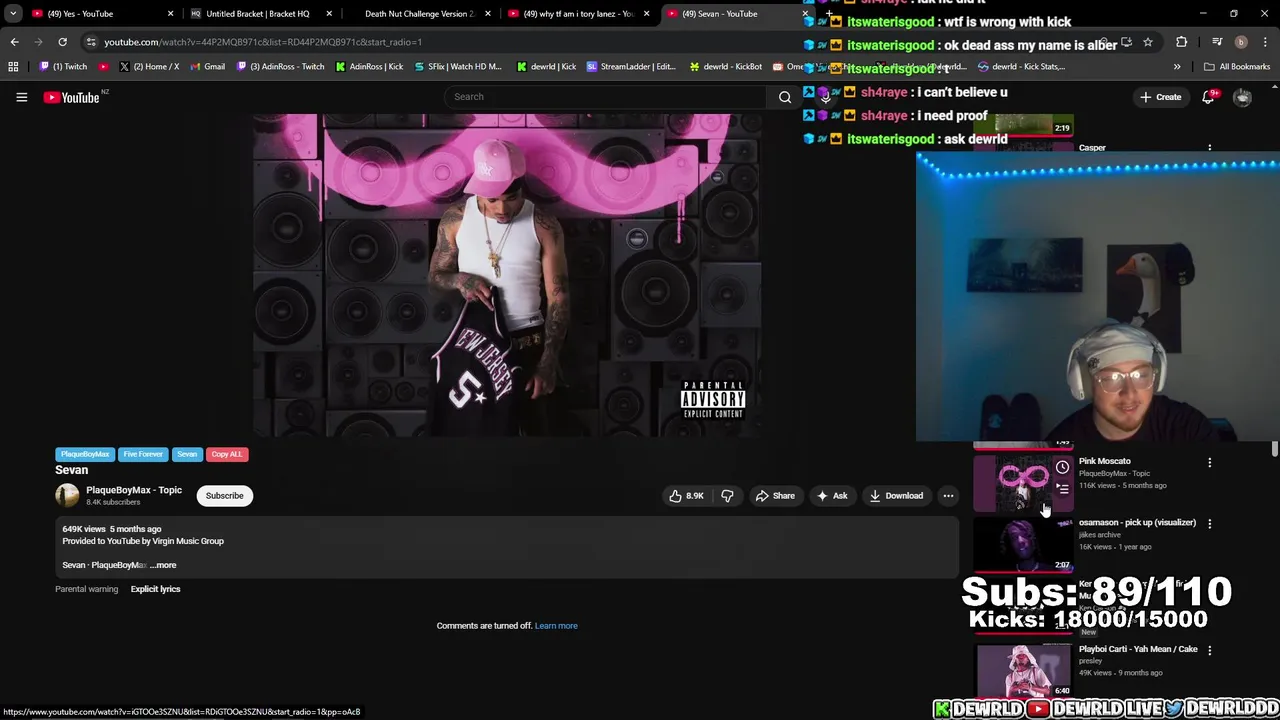1280x720 pixels.
Task: Open the All Bookmarks folder
Action: pos(1237,67)
